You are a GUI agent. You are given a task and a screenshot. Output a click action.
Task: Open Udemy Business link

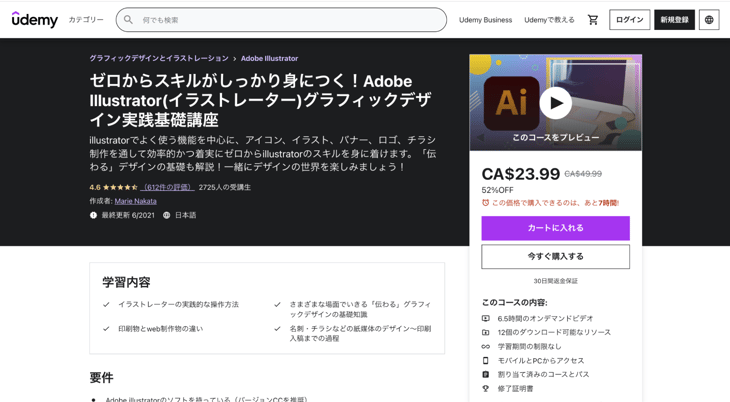click(485, 20)
